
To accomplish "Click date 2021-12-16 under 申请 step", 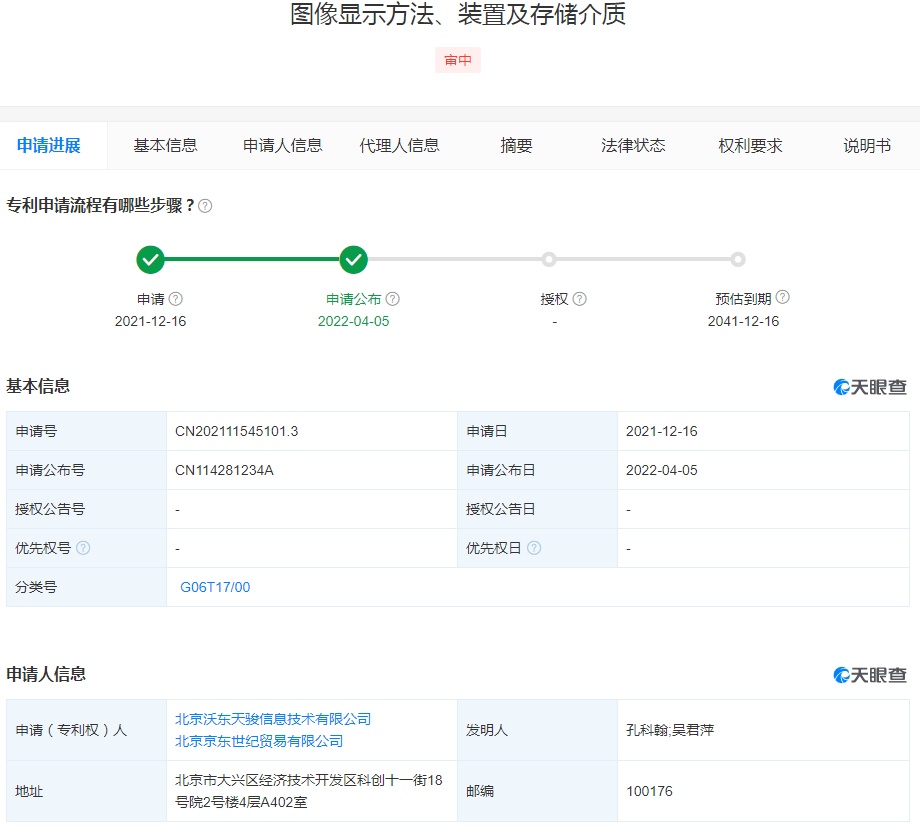I will point(150,321).
